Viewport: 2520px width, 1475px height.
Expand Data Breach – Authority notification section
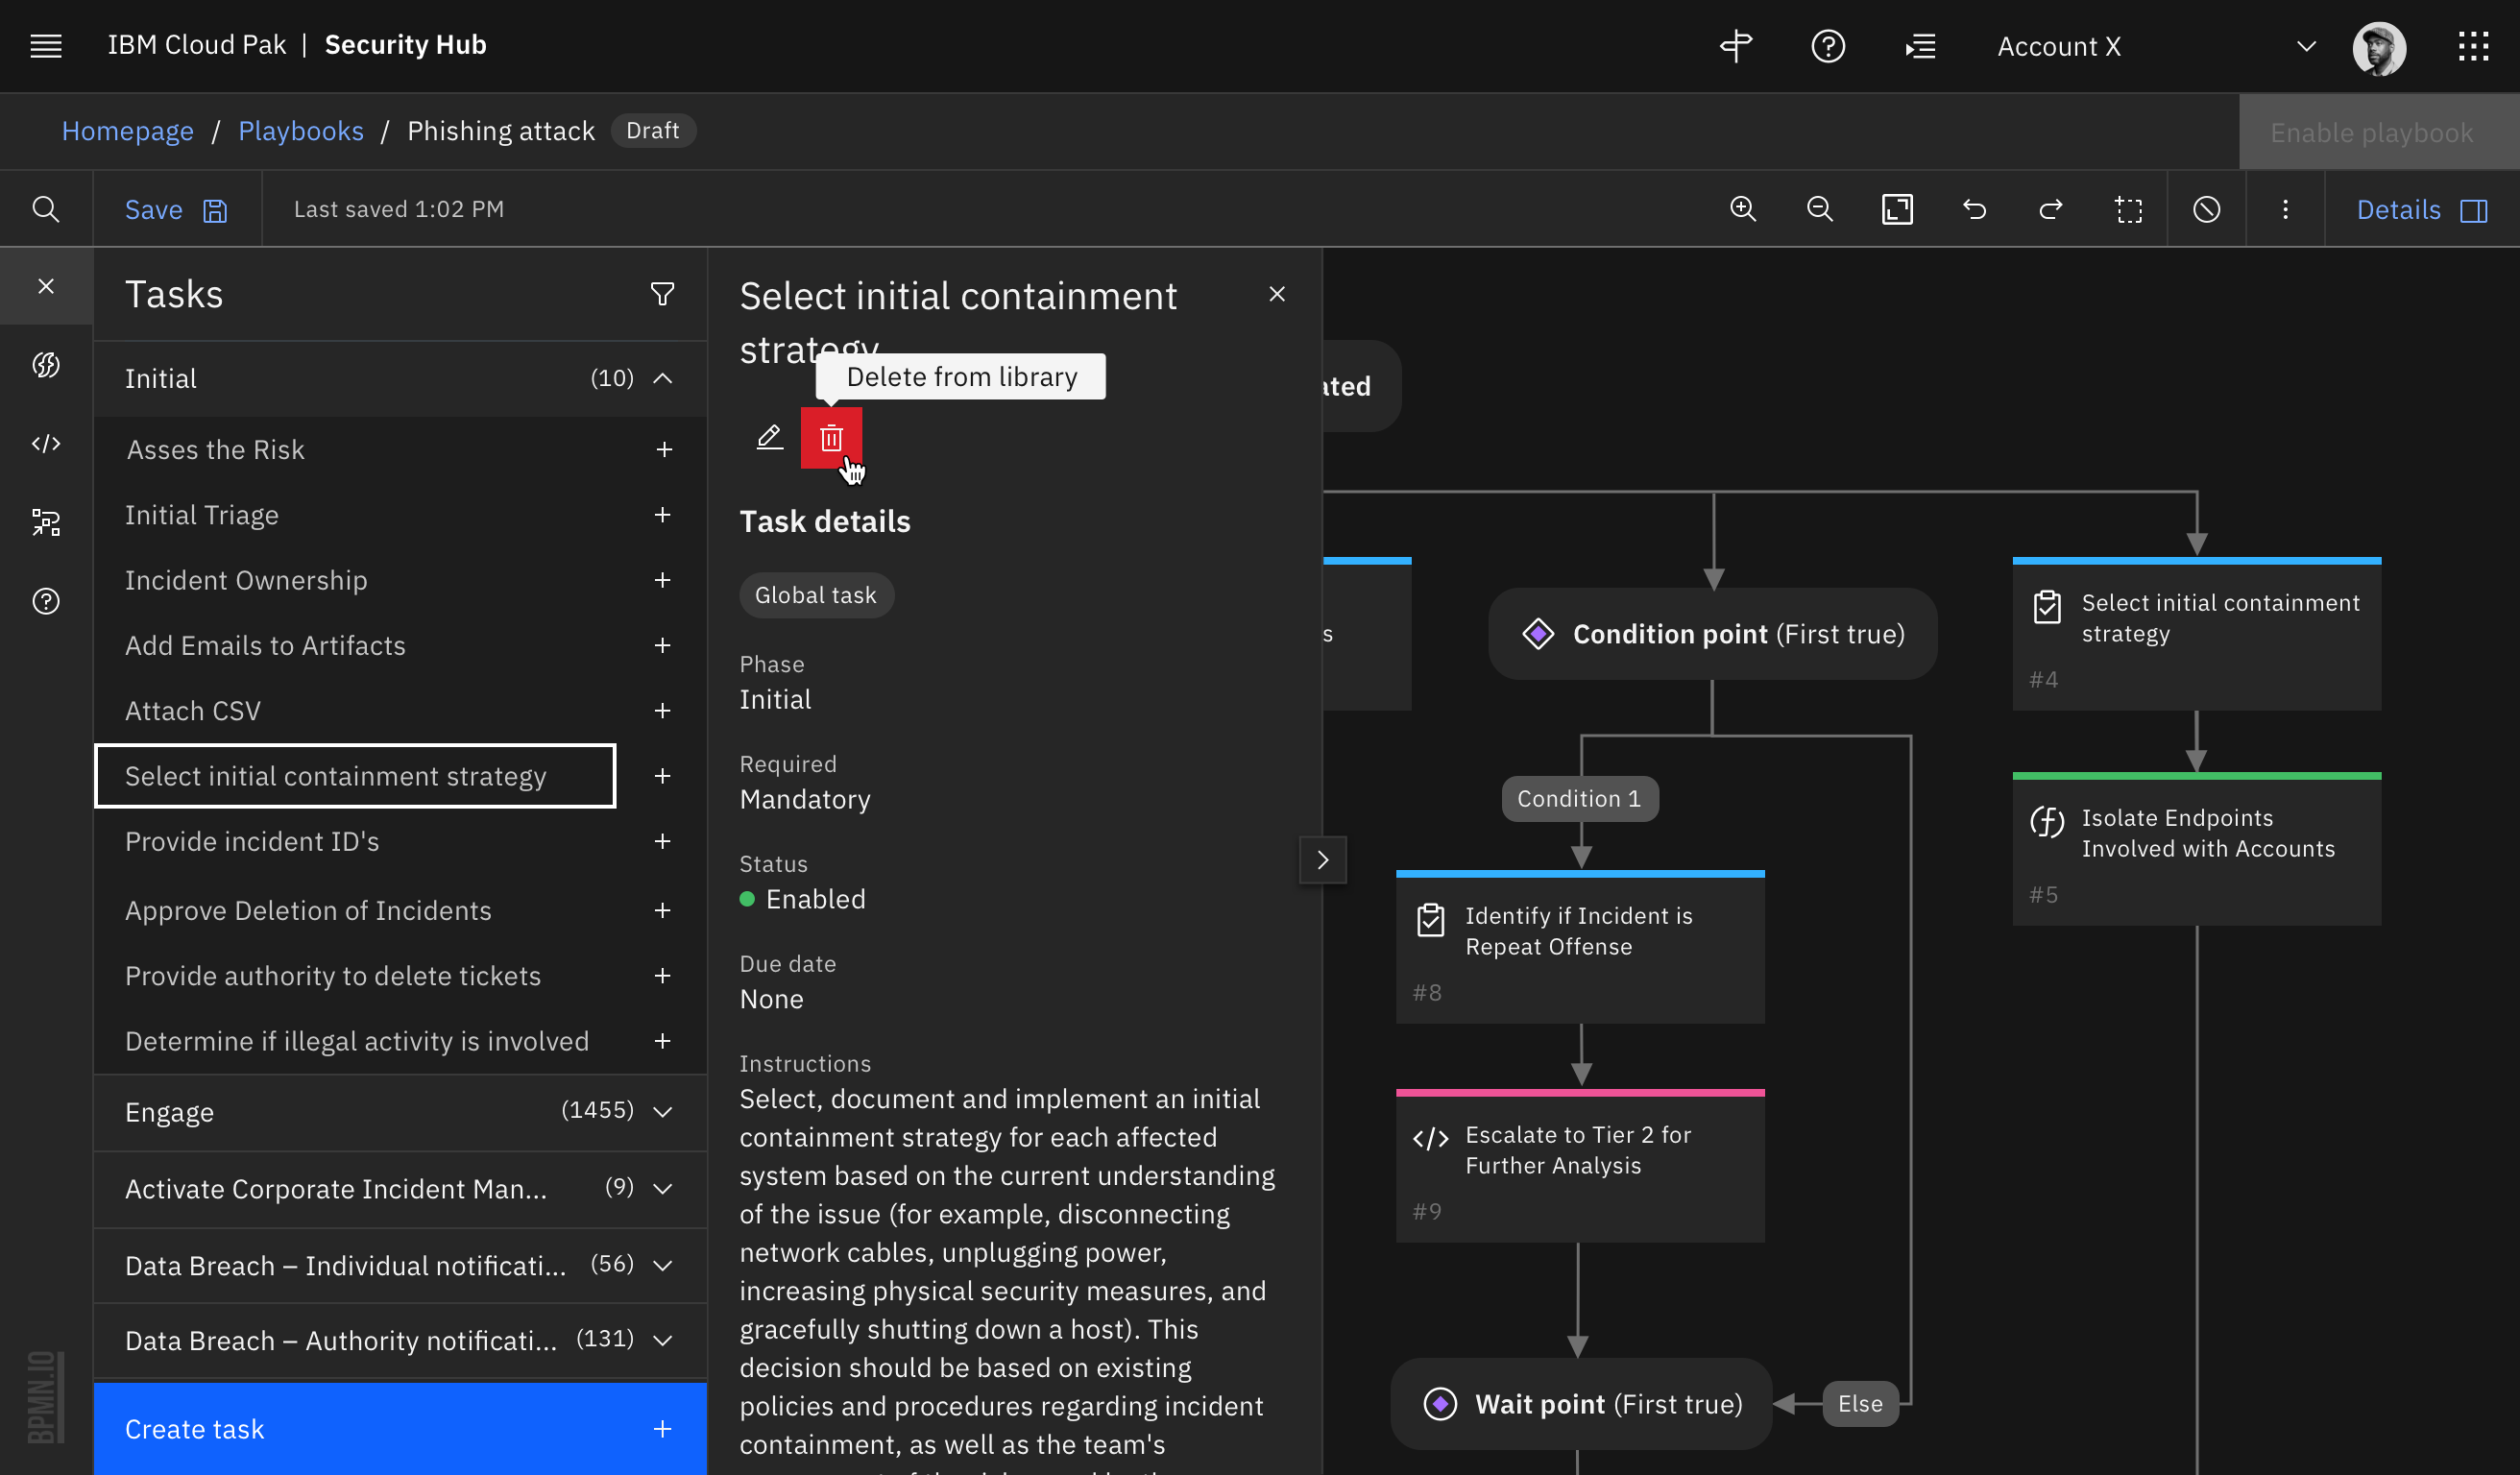click(x=663, y=1340)
